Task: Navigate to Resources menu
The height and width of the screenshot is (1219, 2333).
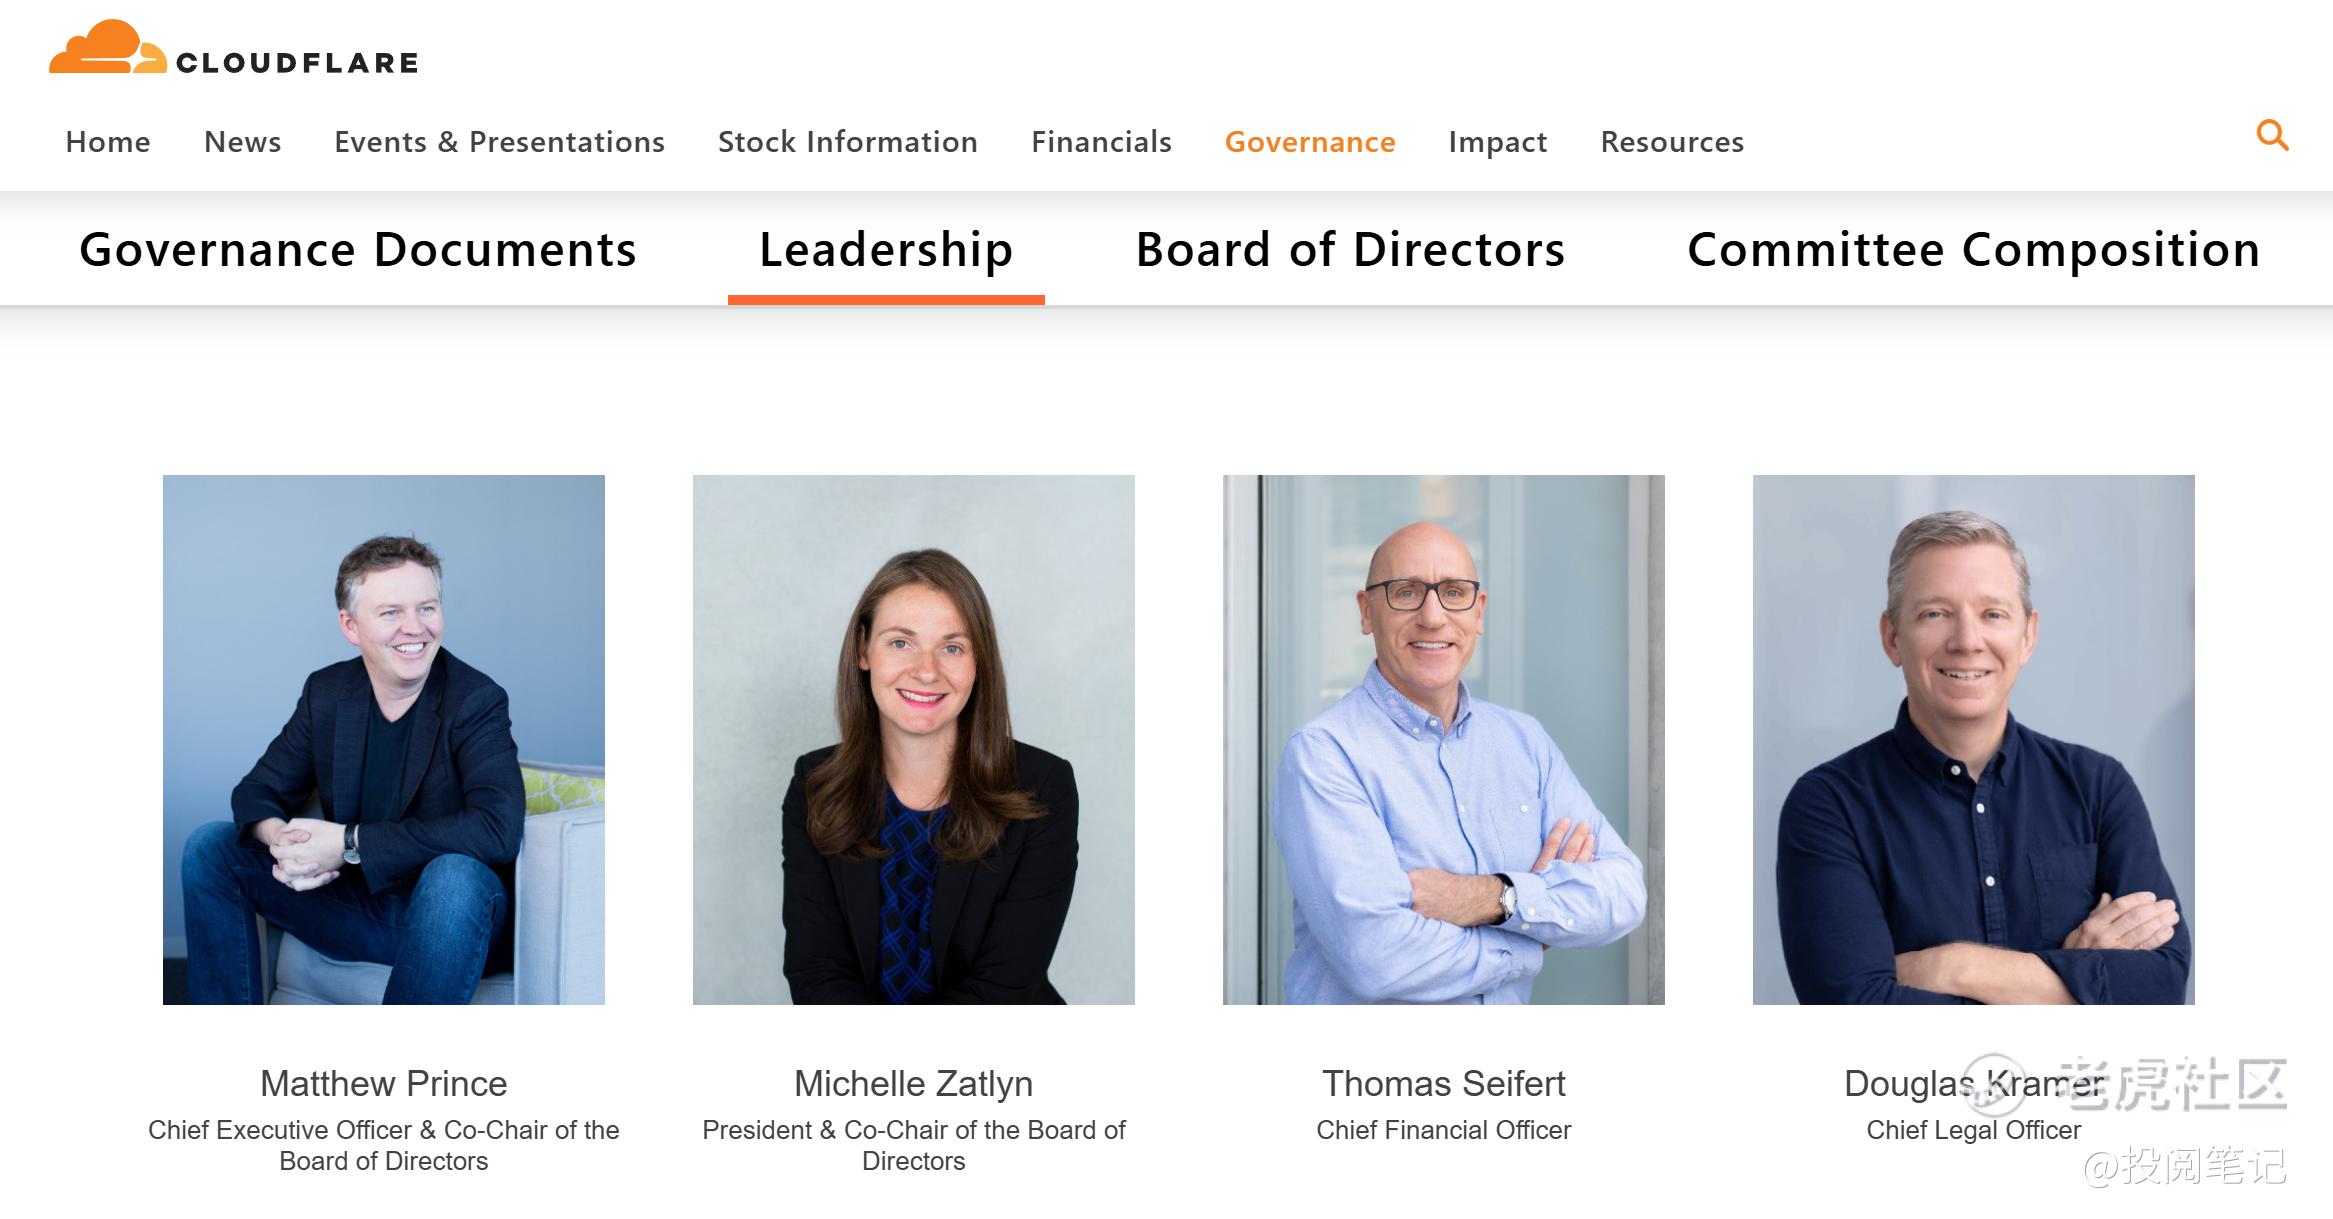Action: pos(1672,142)
